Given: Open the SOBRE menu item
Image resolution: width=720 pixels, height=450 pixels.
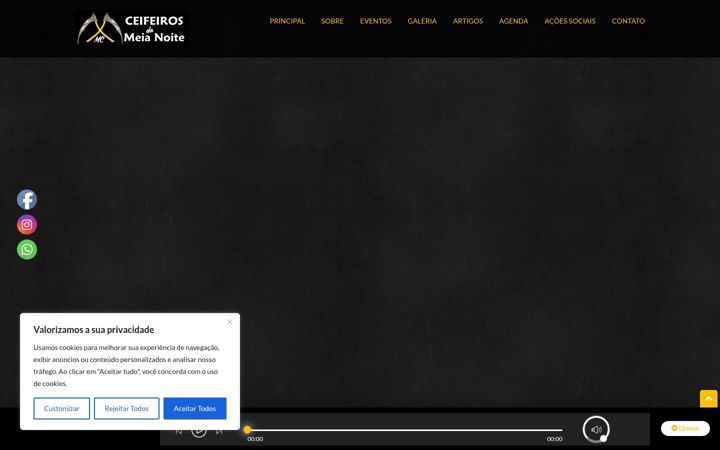Looking at the screenshot, I should click(332, 21).
